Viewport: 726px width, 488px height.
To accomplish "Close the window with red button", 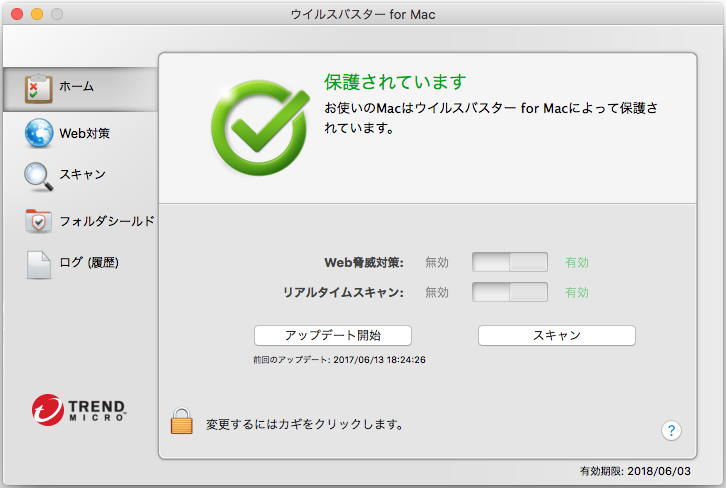I will [x=17, y=14].
